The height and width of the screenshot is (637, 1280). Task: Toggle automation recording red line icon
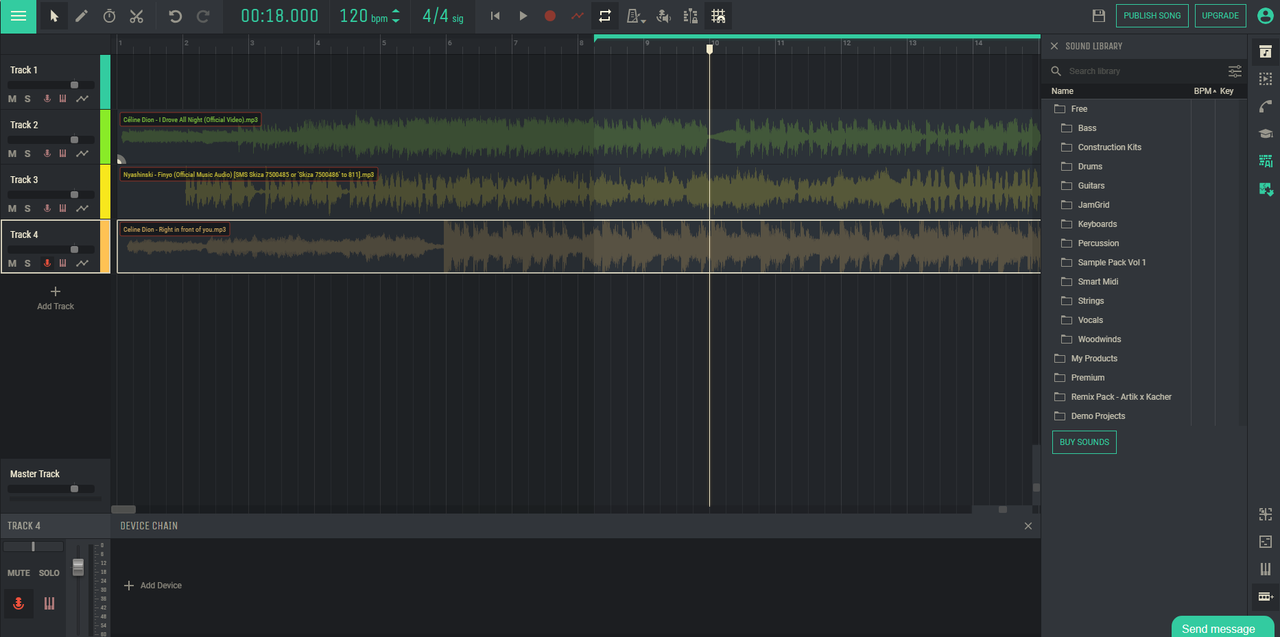pos(577,16)
